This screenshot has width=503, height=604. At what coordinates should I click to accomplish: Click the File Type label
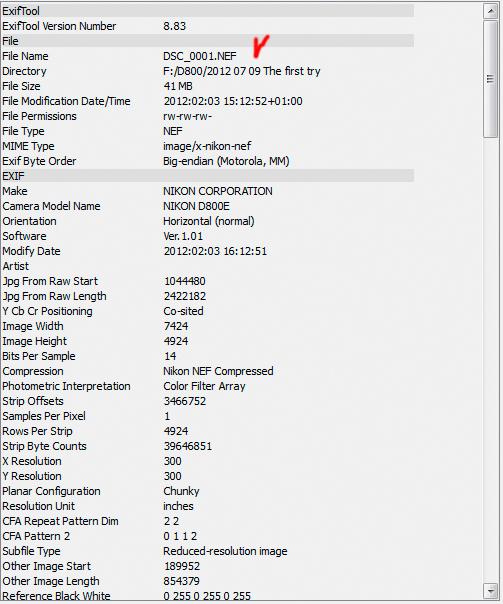pyautogui.click(x=23, y=131)
